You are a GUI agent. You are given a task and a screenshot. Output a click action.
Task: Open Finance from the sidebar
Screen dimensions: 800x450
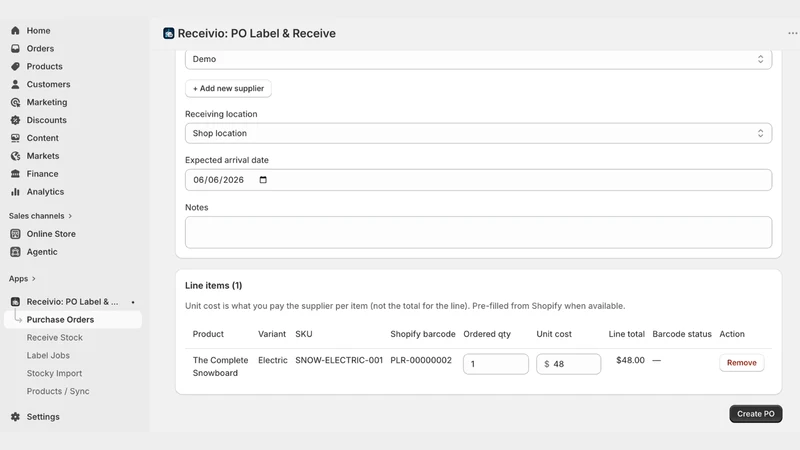pos(42,173)
